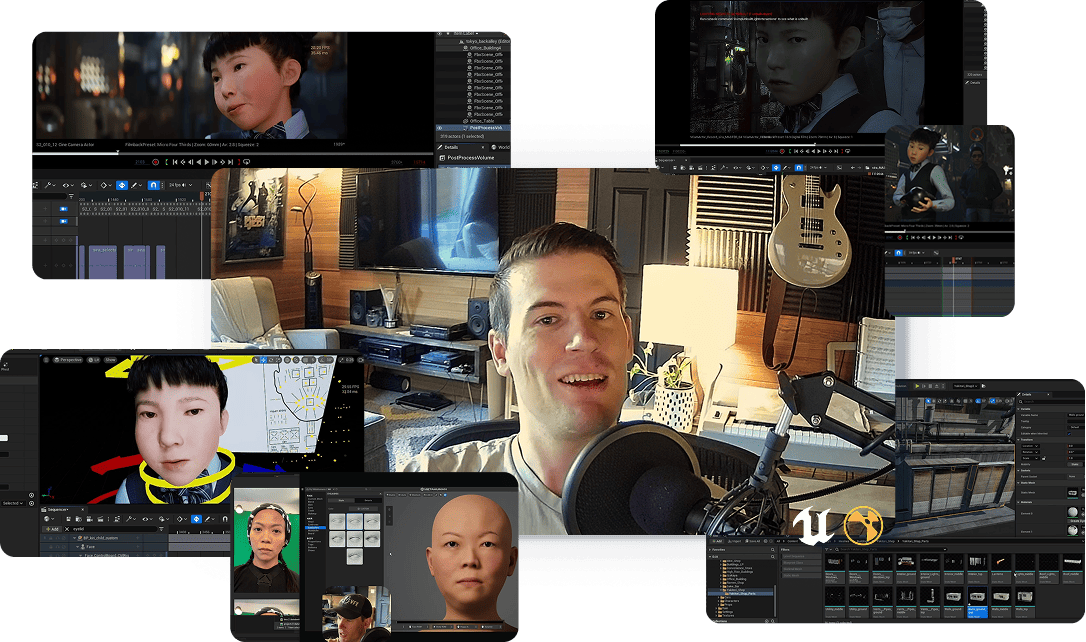The height and width of the screenshot is (642, 1086).
Task: Click the green-screen actress video in MetaHuman panel
Action: 267,540
